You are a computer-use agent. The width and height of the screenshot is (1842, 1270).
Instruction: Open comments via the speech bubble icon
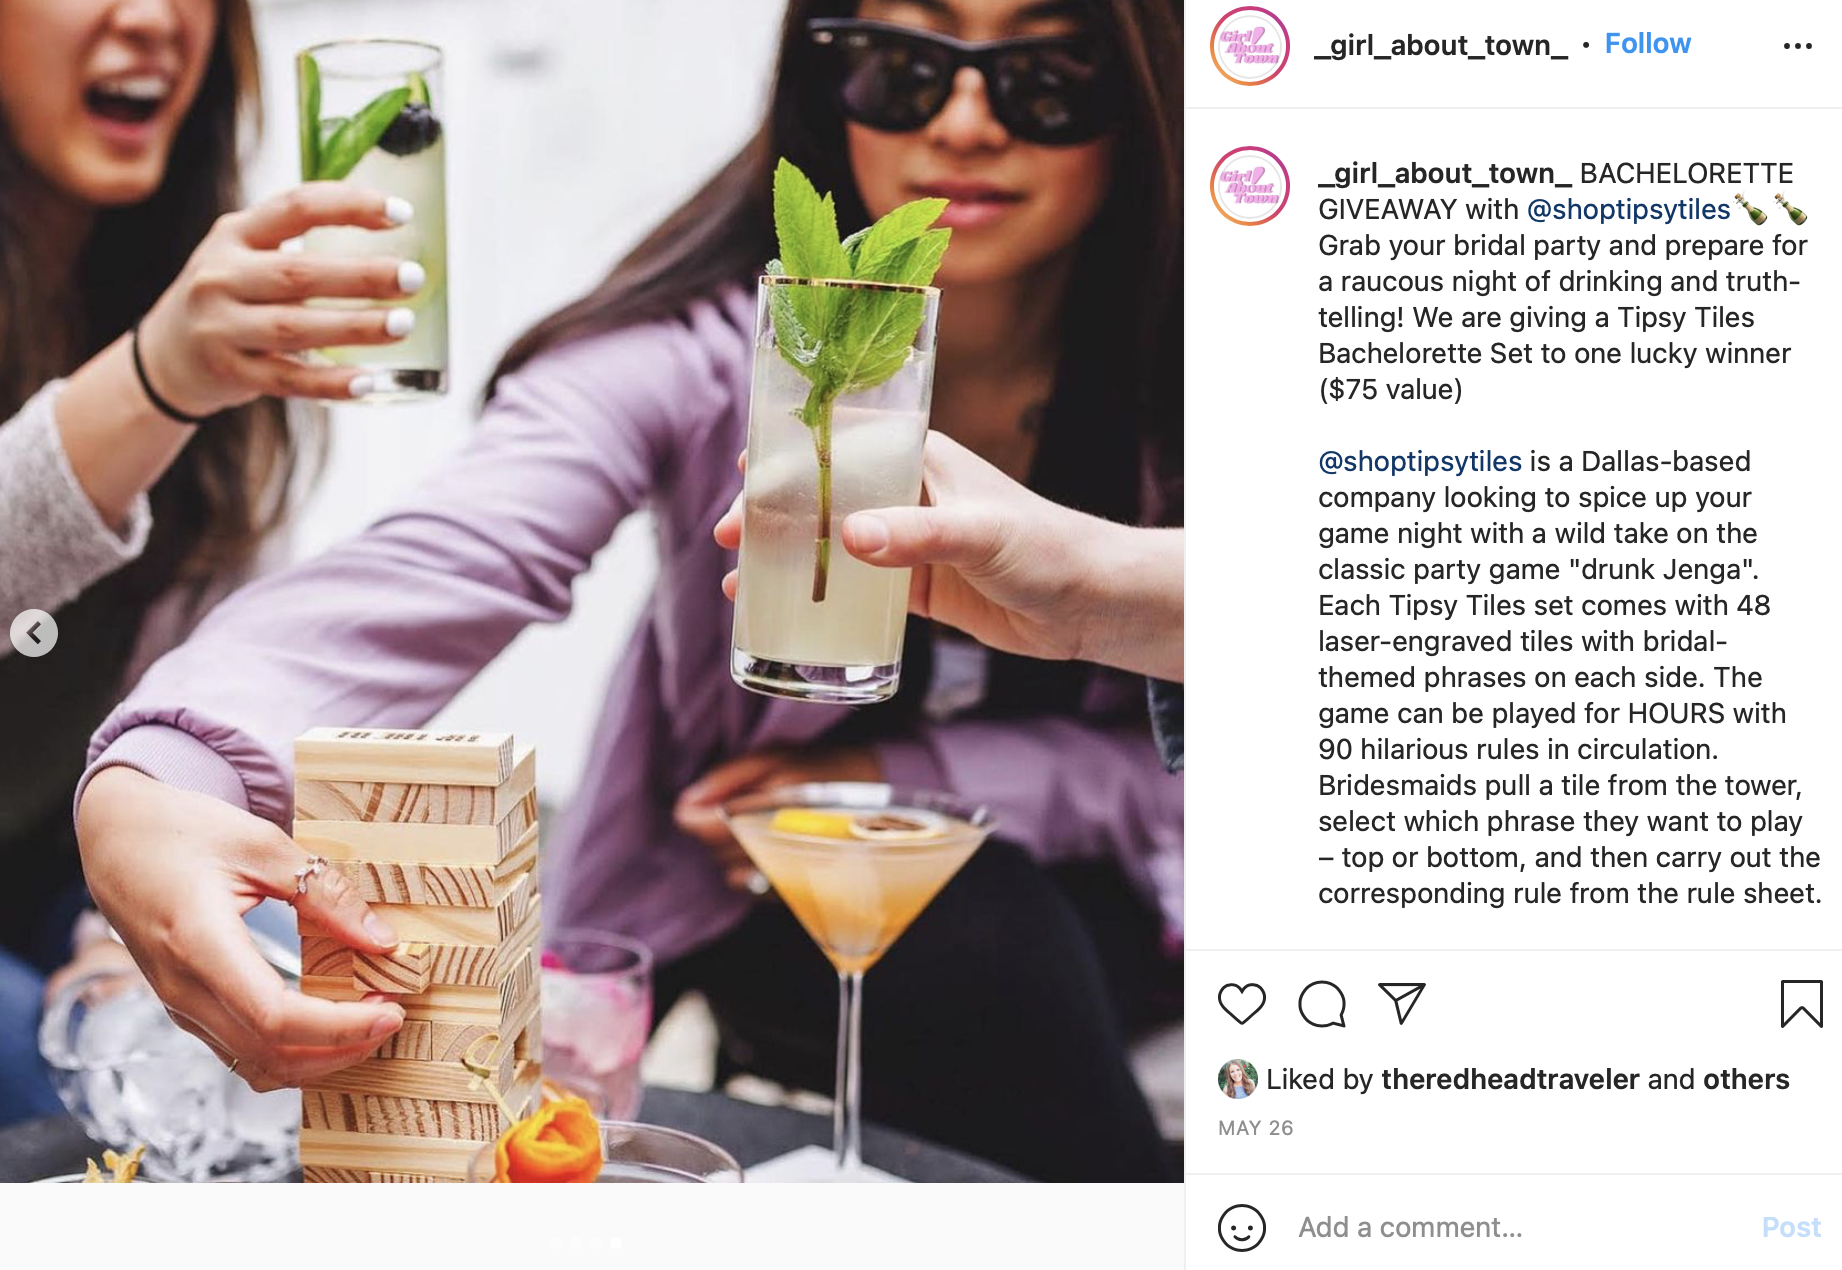1321,1004
